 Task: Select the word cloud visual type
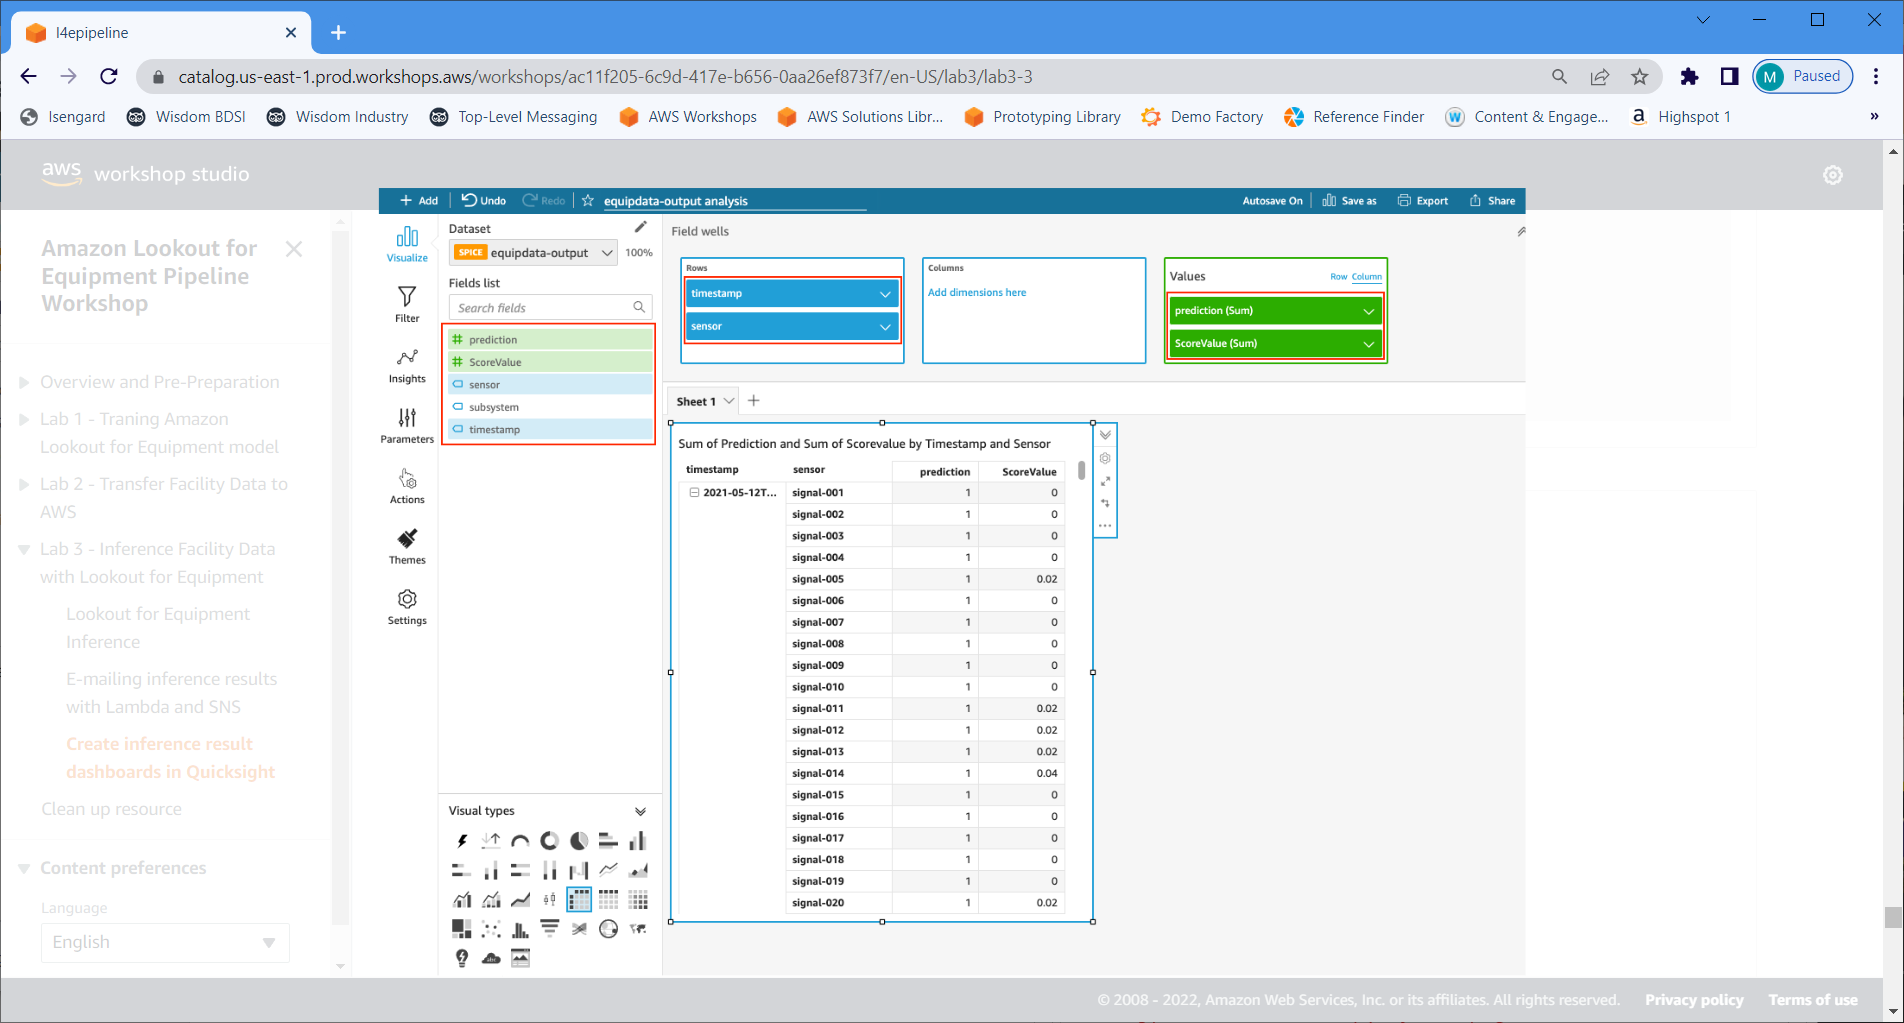(x=491, y=958)
